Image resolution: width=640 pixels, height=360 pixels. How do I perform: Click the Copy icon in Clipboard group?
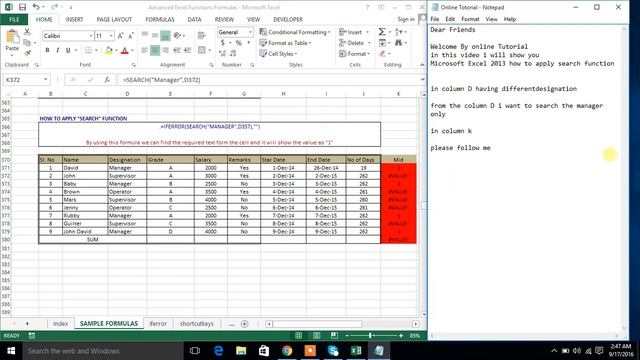(27, 42)
